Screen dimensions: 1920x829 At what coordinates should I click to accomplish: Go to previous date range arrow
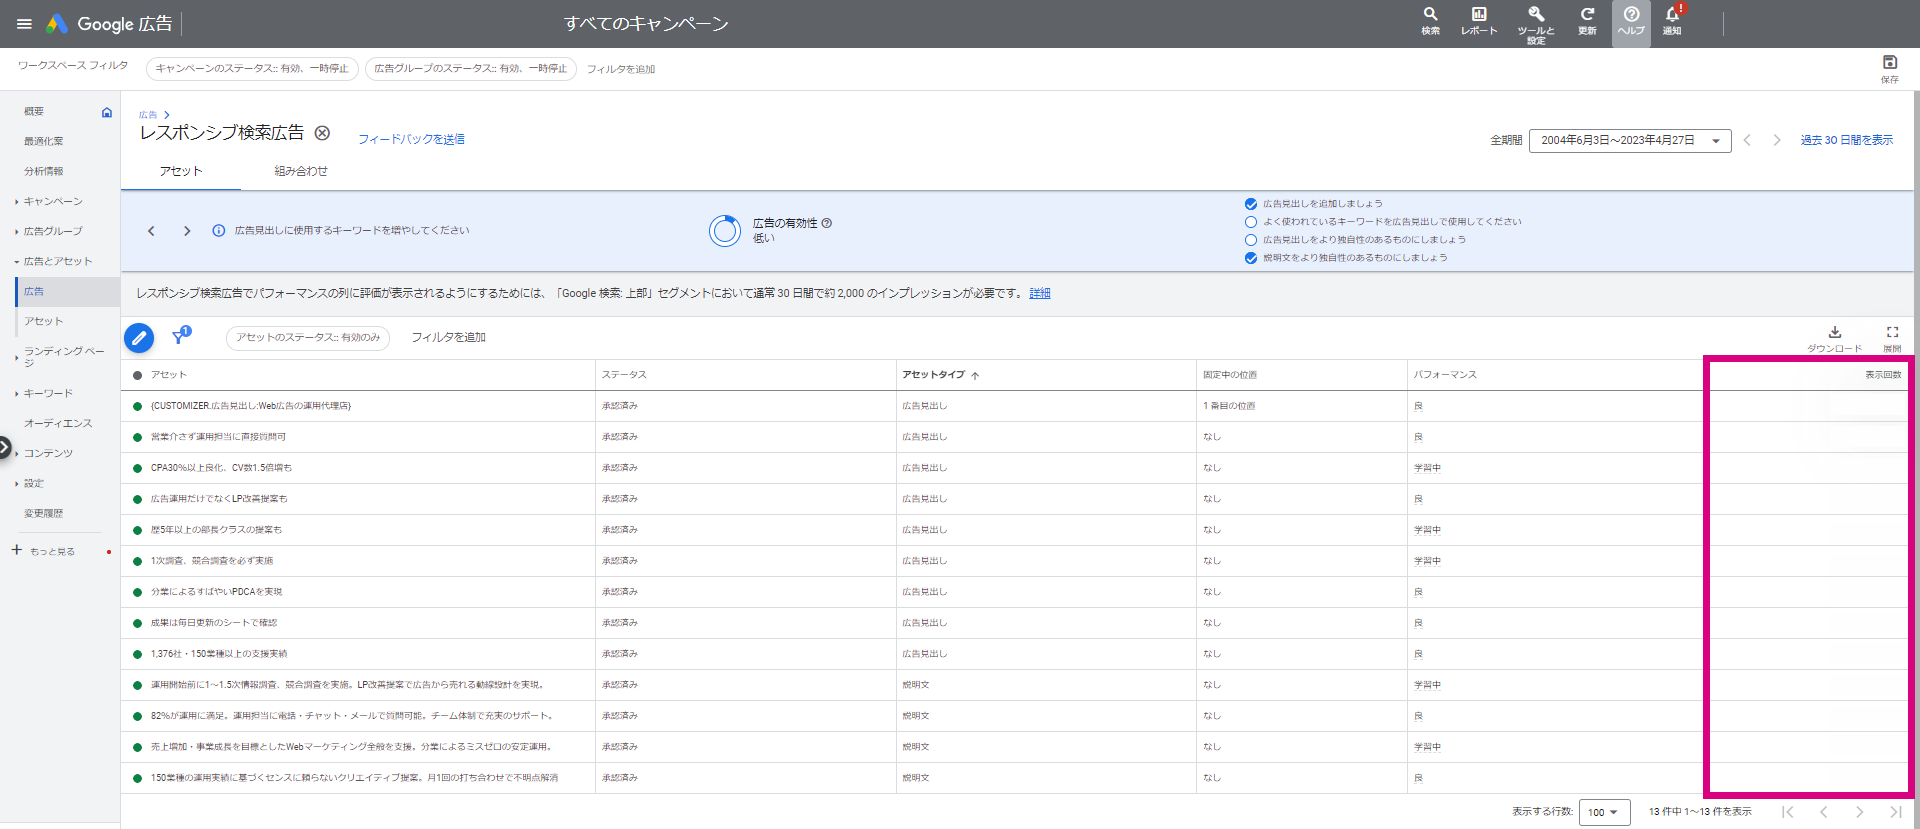pos(1747,140)
